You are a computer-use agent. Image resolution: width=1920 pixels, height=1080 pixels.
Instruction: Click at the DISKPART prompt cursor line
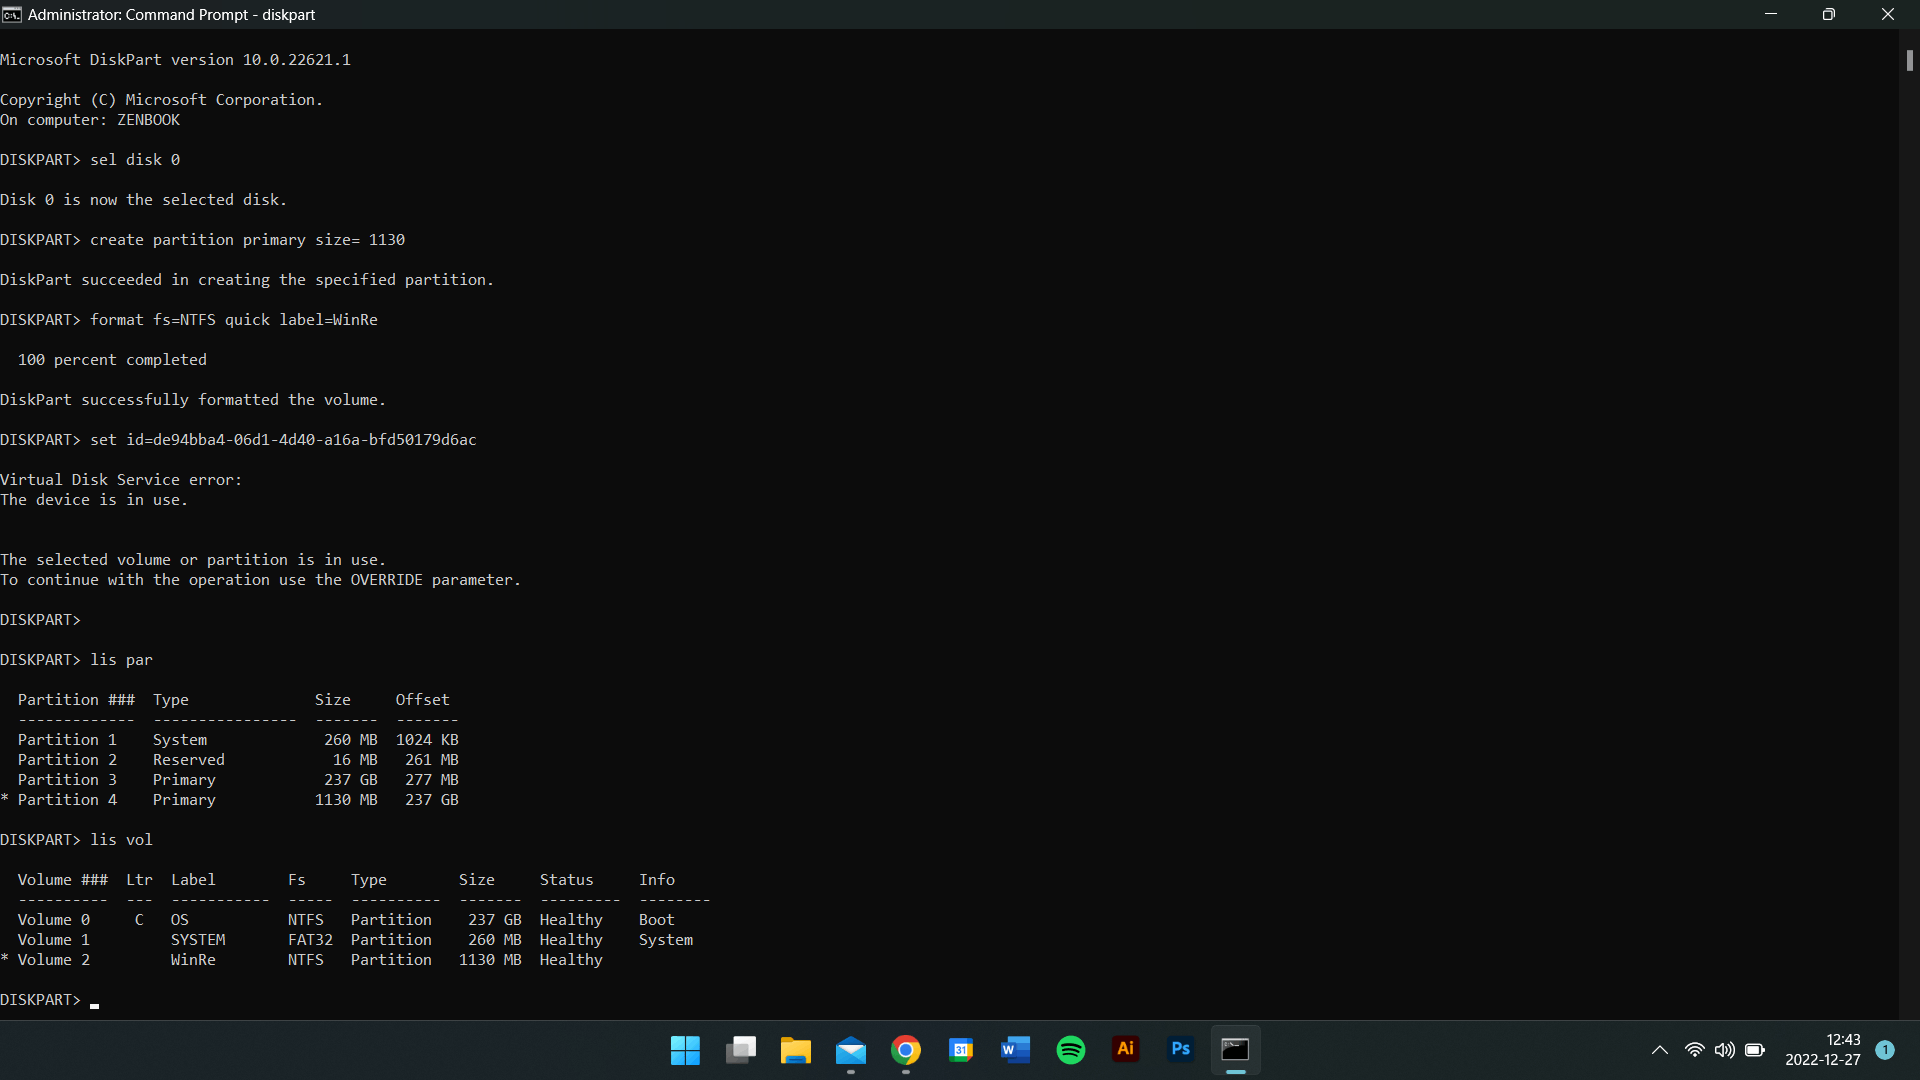tap(50, 1000)
